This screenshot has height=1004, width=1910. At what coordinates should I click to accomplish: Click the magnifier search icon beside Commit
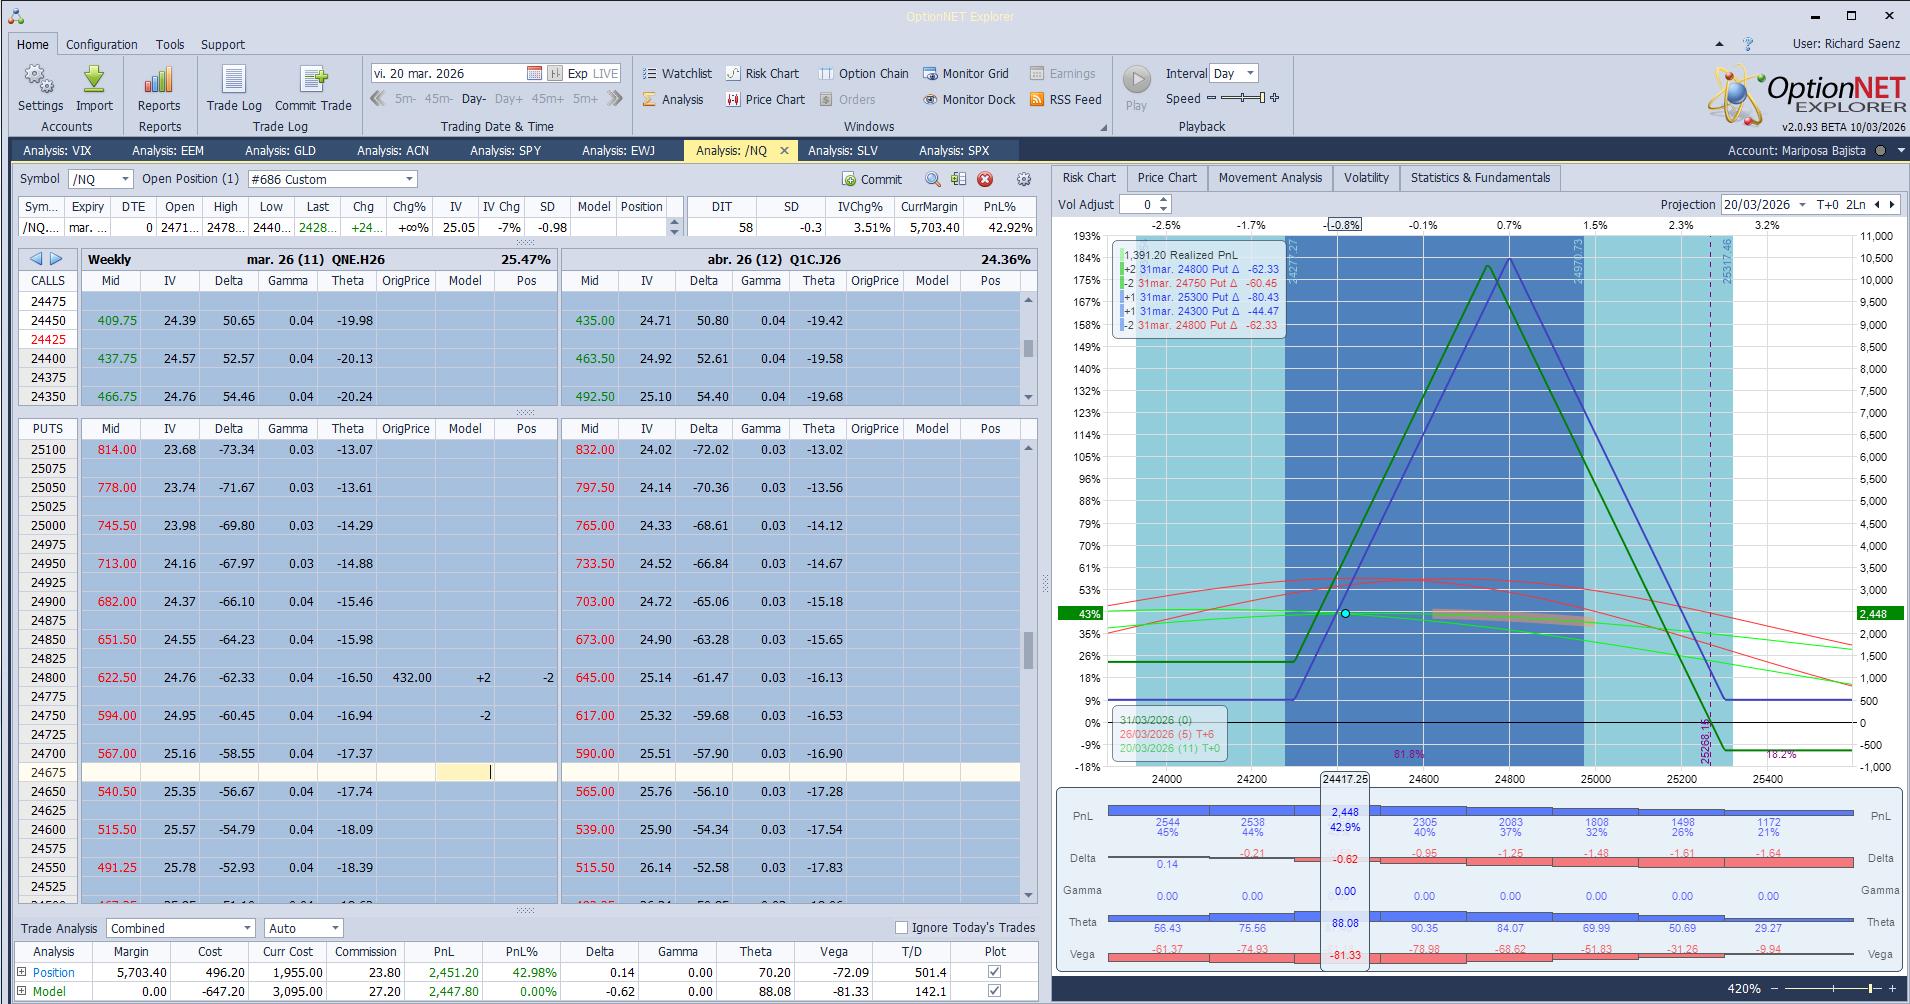pyautogui.click(x=933, y=179)
